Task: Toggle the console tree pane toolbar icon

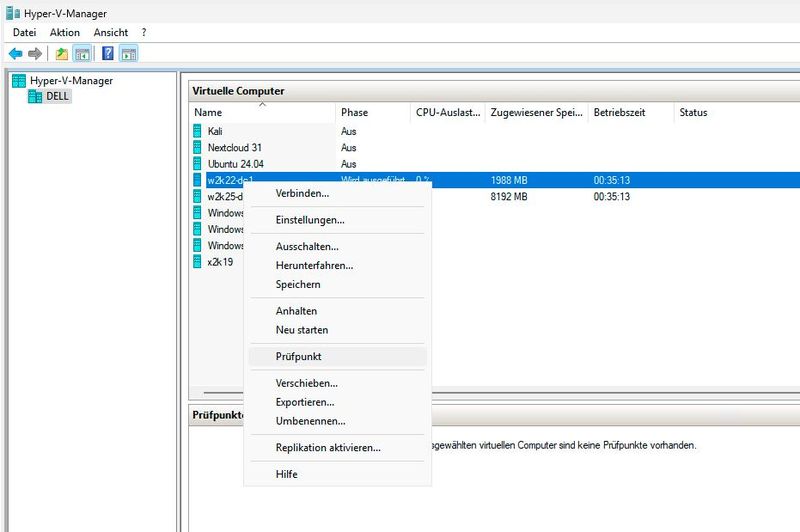Action: tap(82, 53)
